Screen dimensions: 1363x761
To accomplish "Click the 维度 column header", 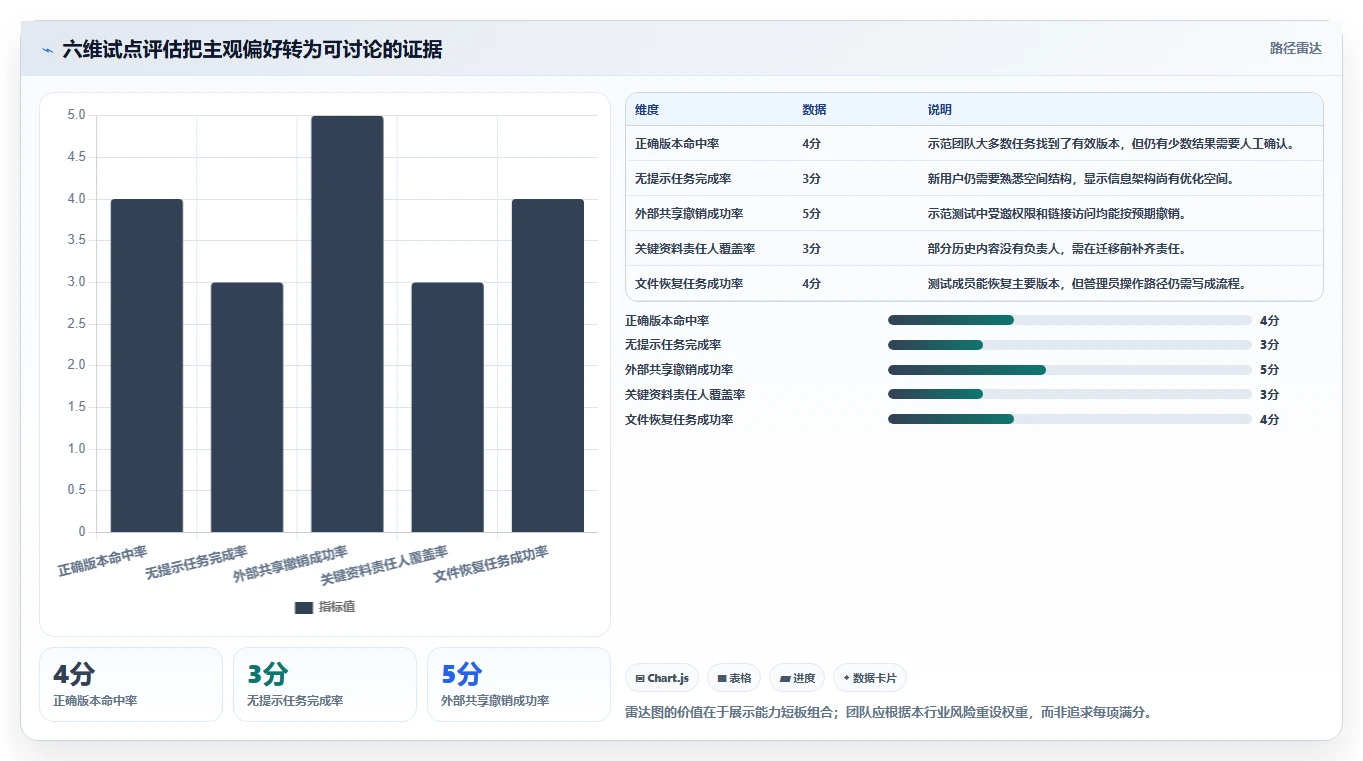I will [x=647, y=110].
